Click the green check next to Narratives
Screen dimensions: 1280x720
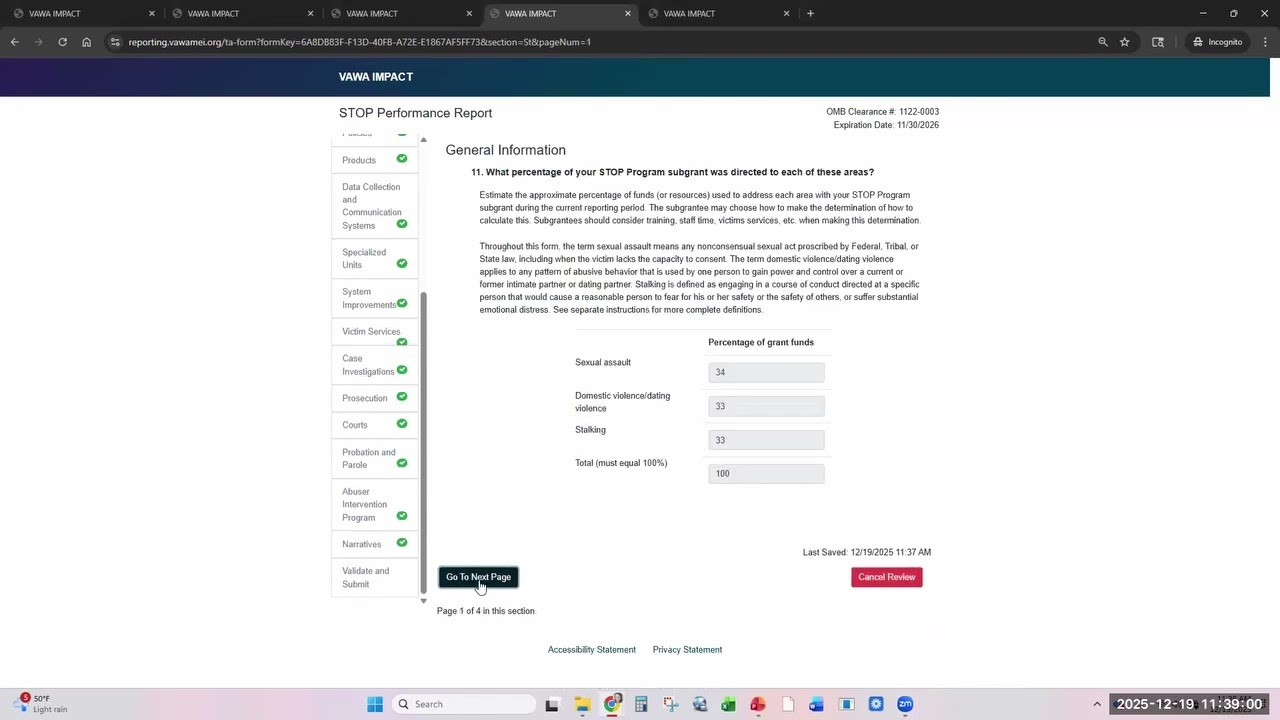point(402,543)
